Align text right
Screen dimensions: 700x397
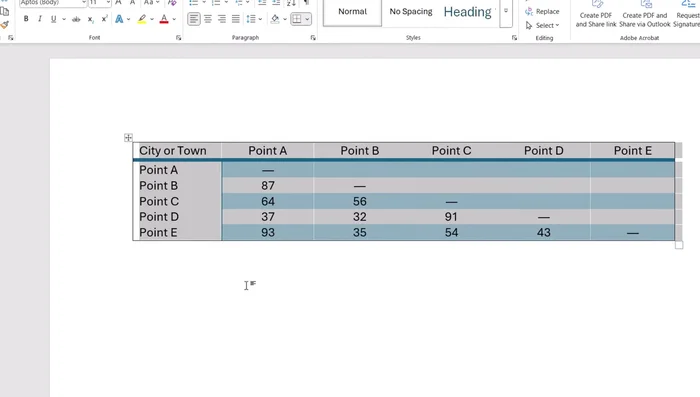click(x=221, y=19)
